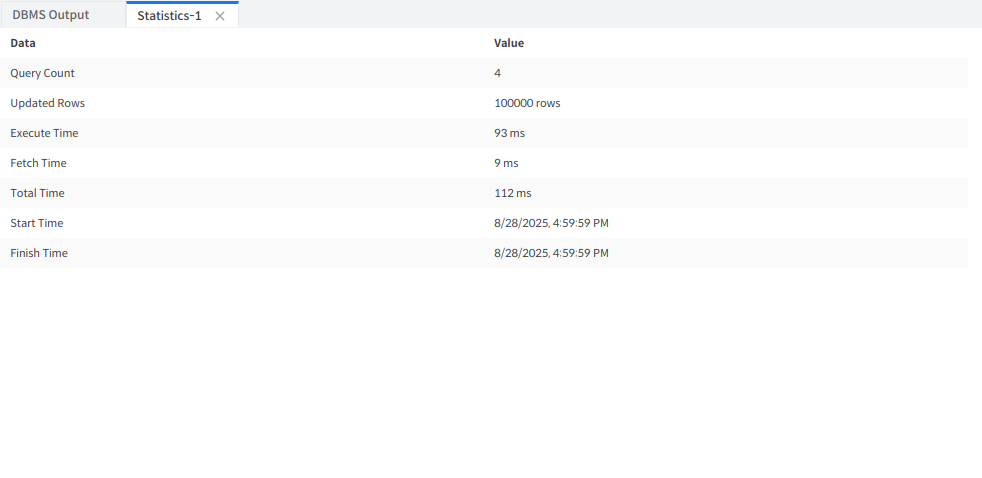982x478 pixels.
Task: Close the Statistics-1 tab
Action: point(220,16)
